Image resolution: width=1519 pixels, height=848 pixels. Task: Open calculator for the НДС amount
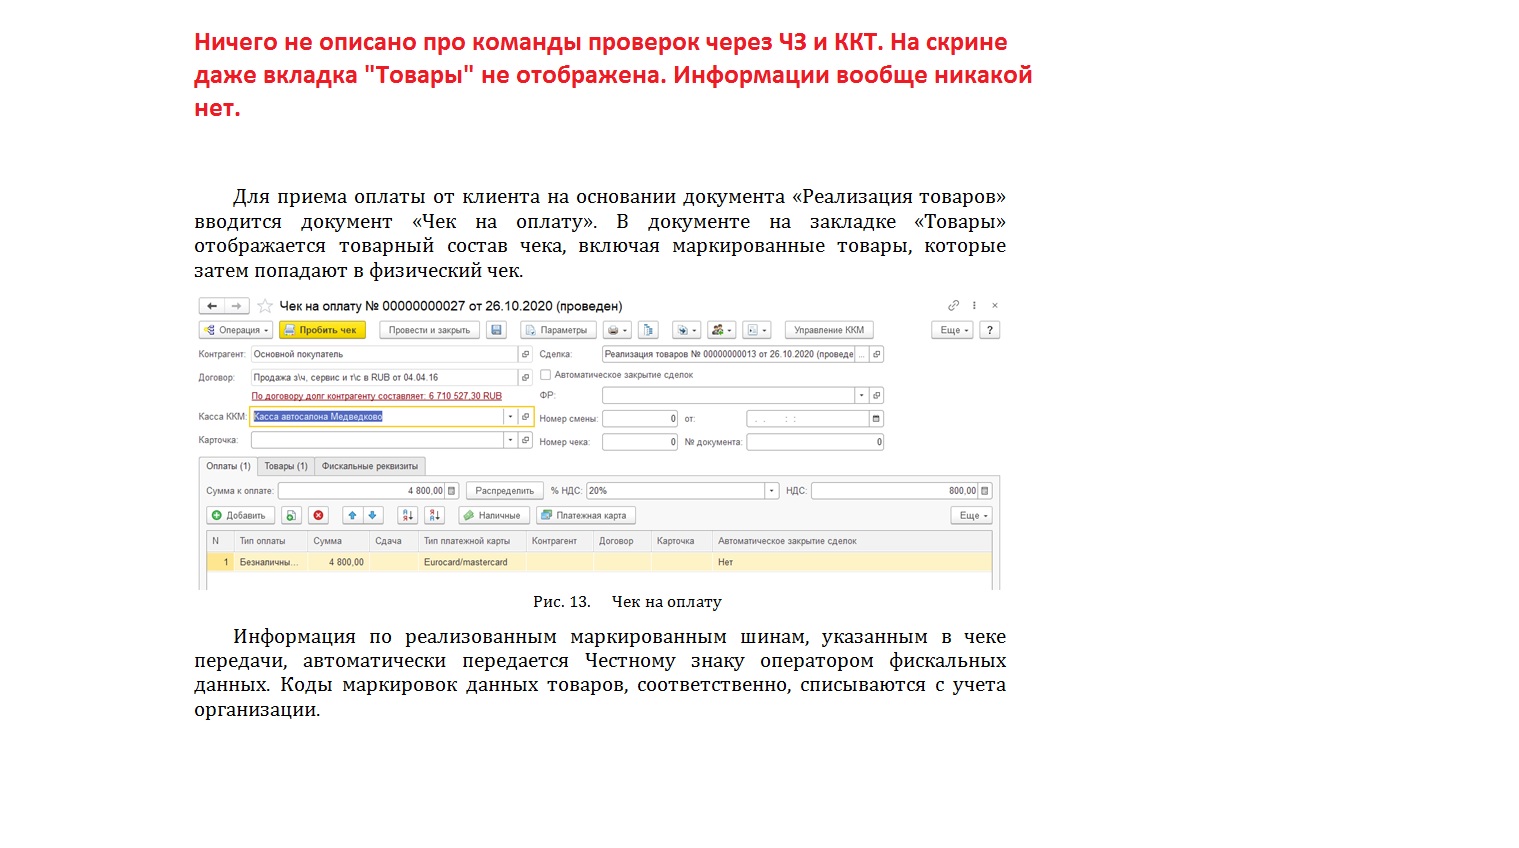click(x=985, y=491)
